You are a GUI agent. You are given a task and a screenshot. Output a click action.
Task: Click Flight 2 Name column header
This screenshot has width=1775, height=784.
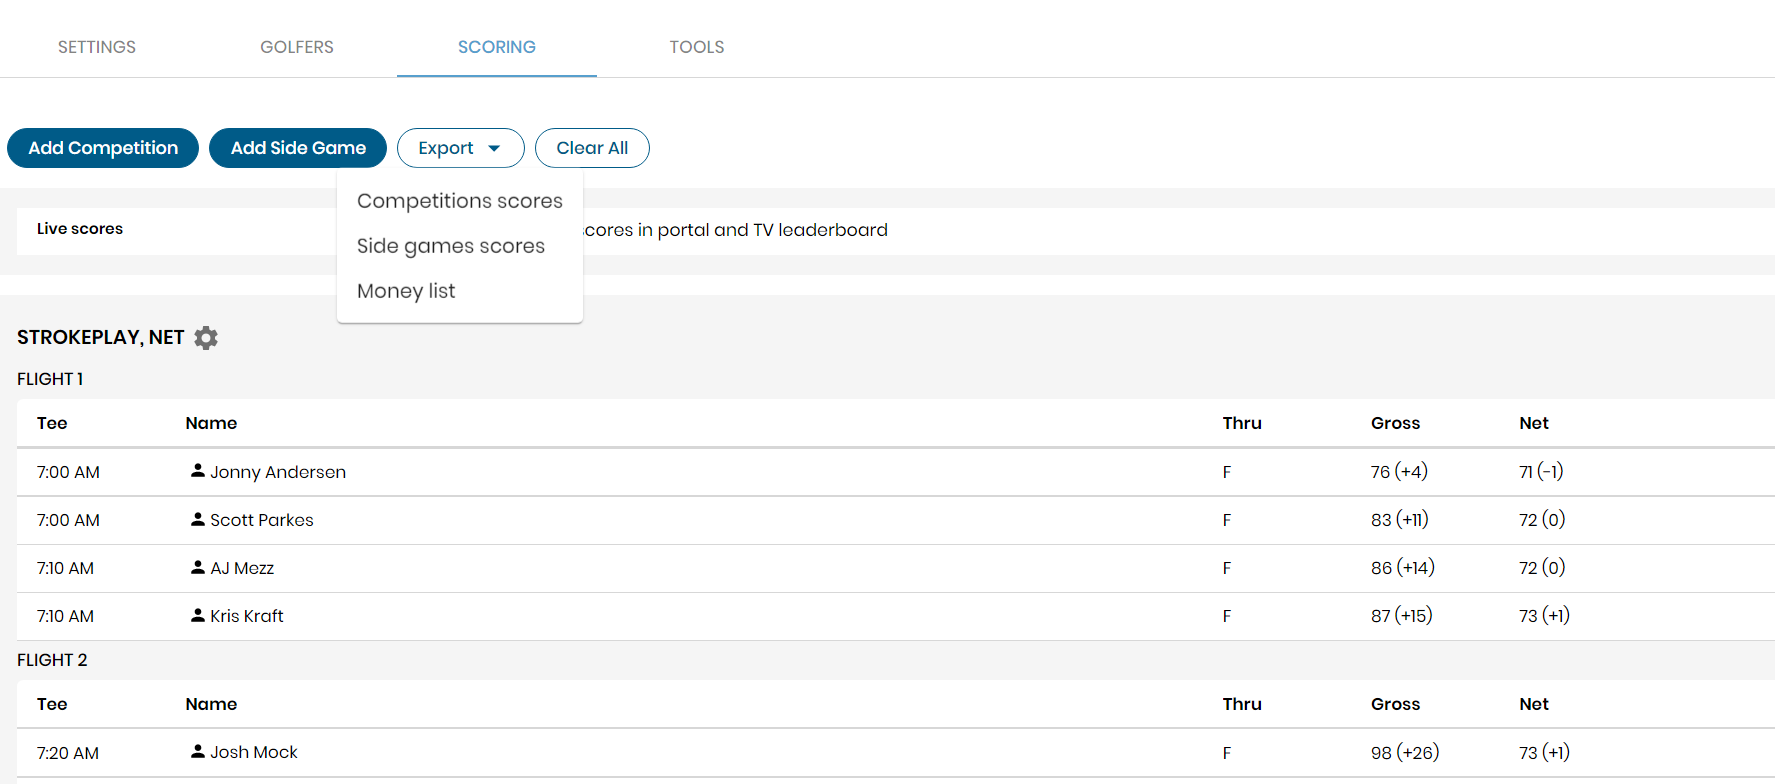(x=211, y=704)
